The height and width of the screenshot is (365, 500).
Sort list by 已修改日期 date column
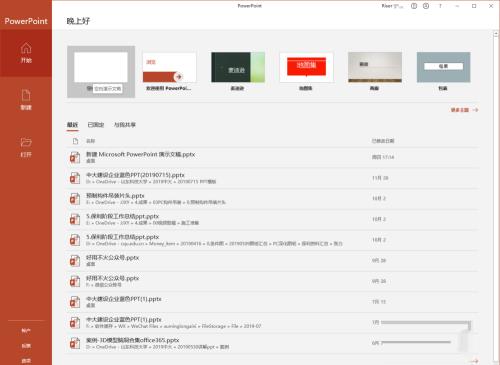[x=383, y=141]
